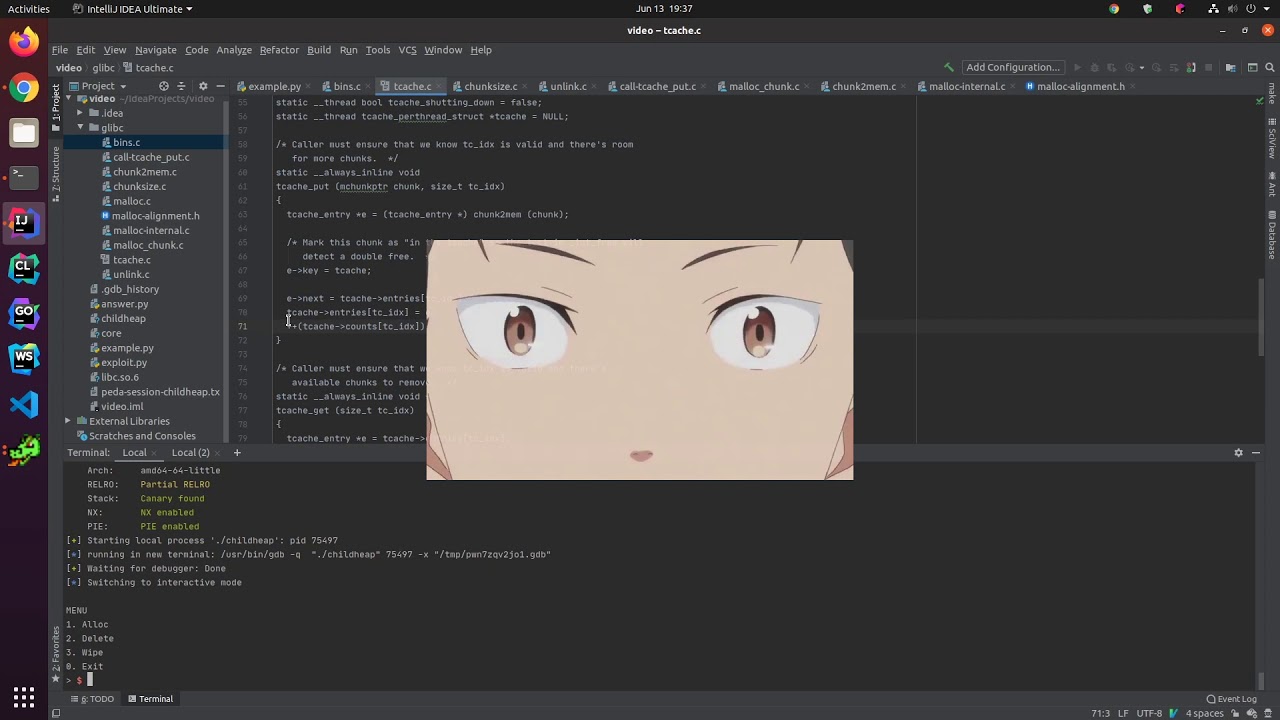Click the locate-in-project target icon
The height and width of the screenshot is (720, 1280).
164,86
